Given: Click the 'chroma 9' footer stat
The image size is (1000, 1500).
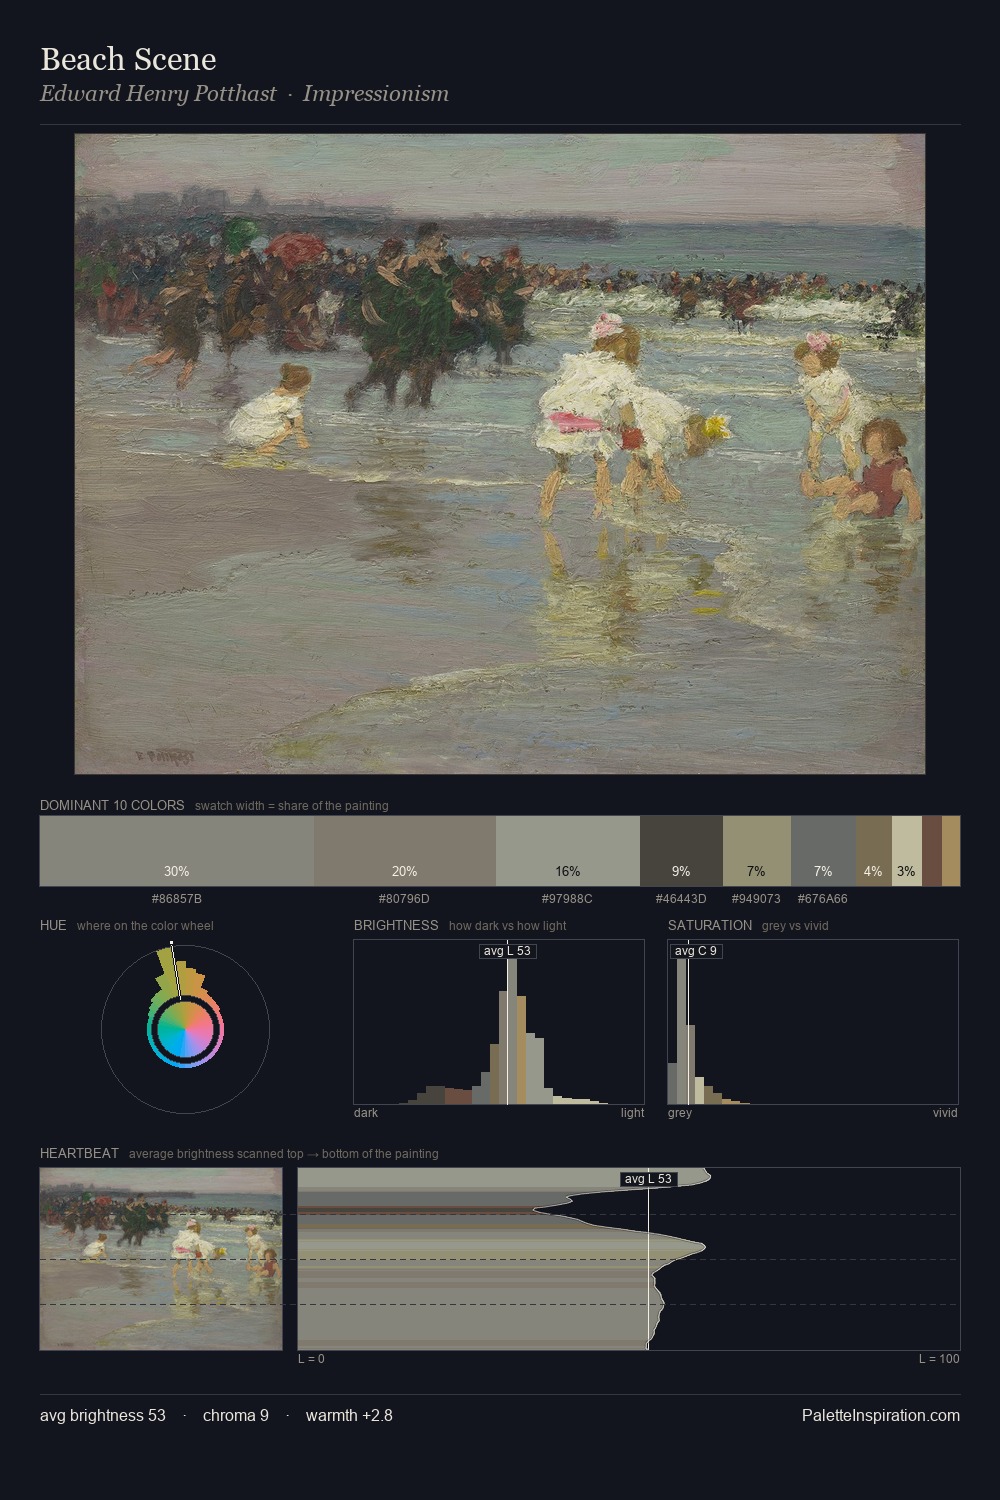Looking at the screenshot, I should pos(236,1415).
